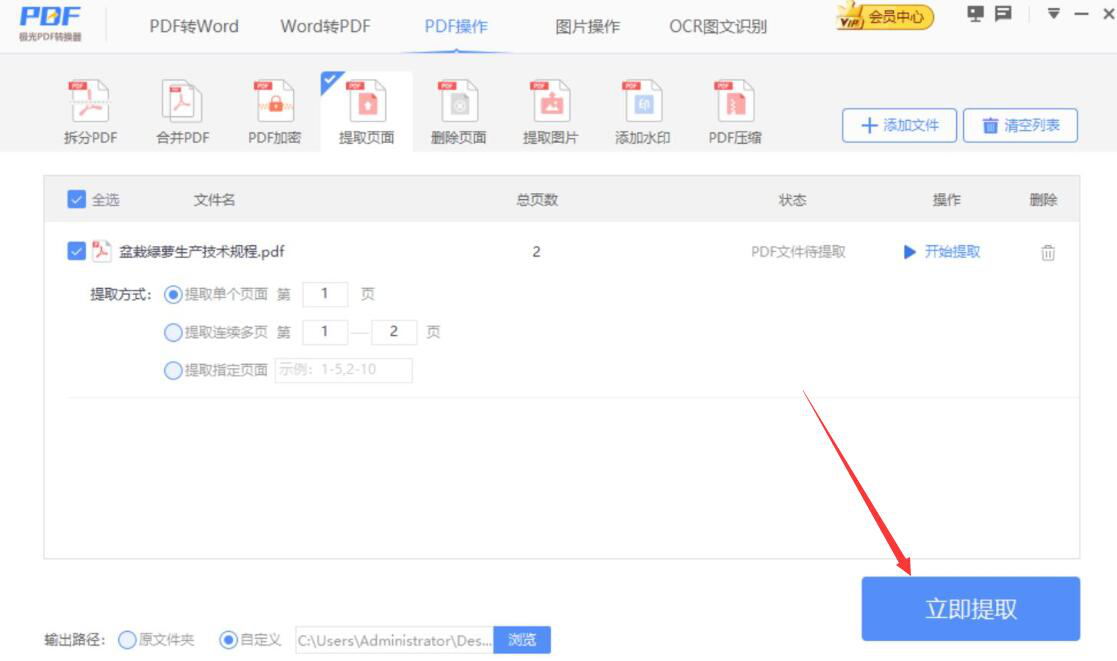
Task: Select 提取指定页面 radio option
Action: point(173,371)
